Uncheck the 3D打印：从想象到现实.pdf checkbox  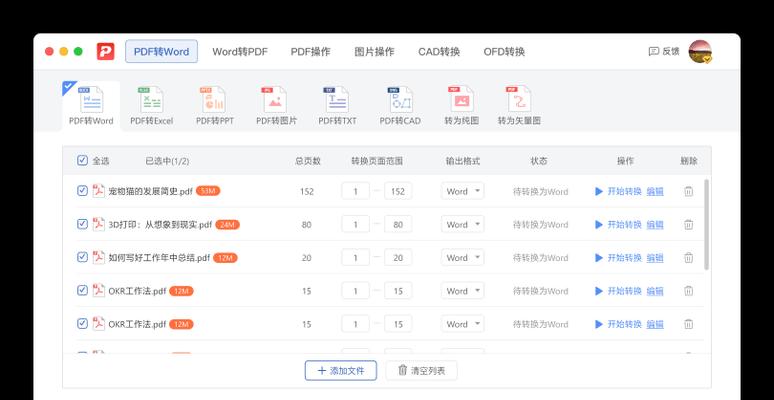[82, 224]
